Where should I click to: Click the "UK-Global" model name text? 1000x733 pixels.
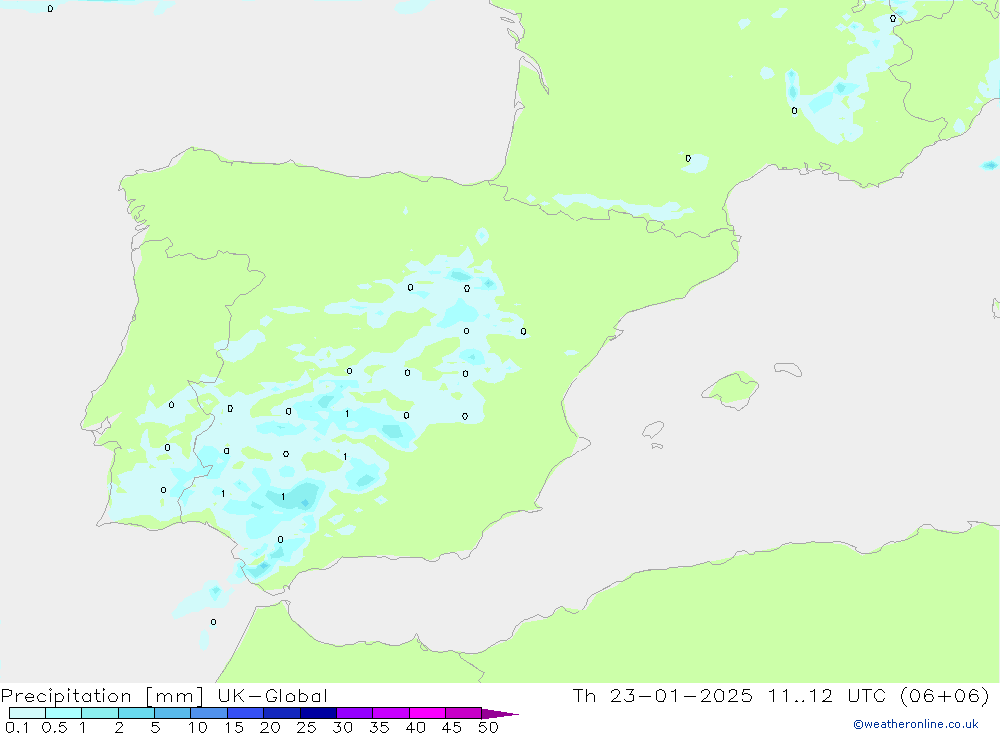272,696
